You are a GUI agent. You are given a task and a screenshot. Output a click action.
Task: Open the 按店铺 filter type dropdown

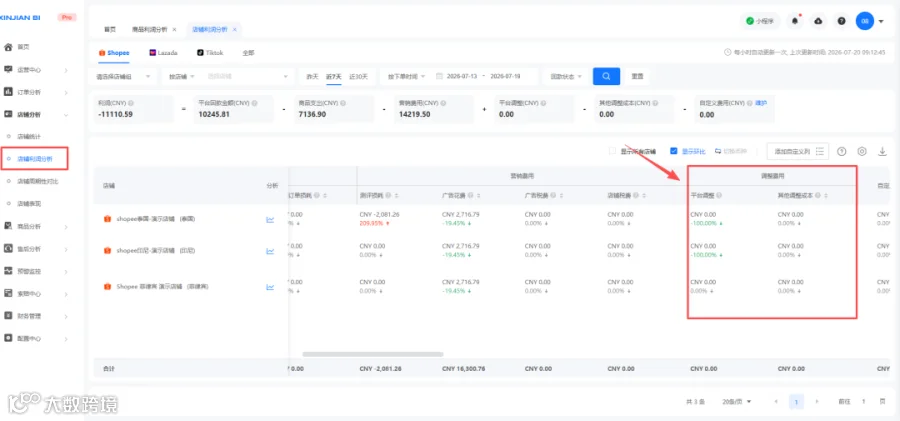tap(182, 76)
